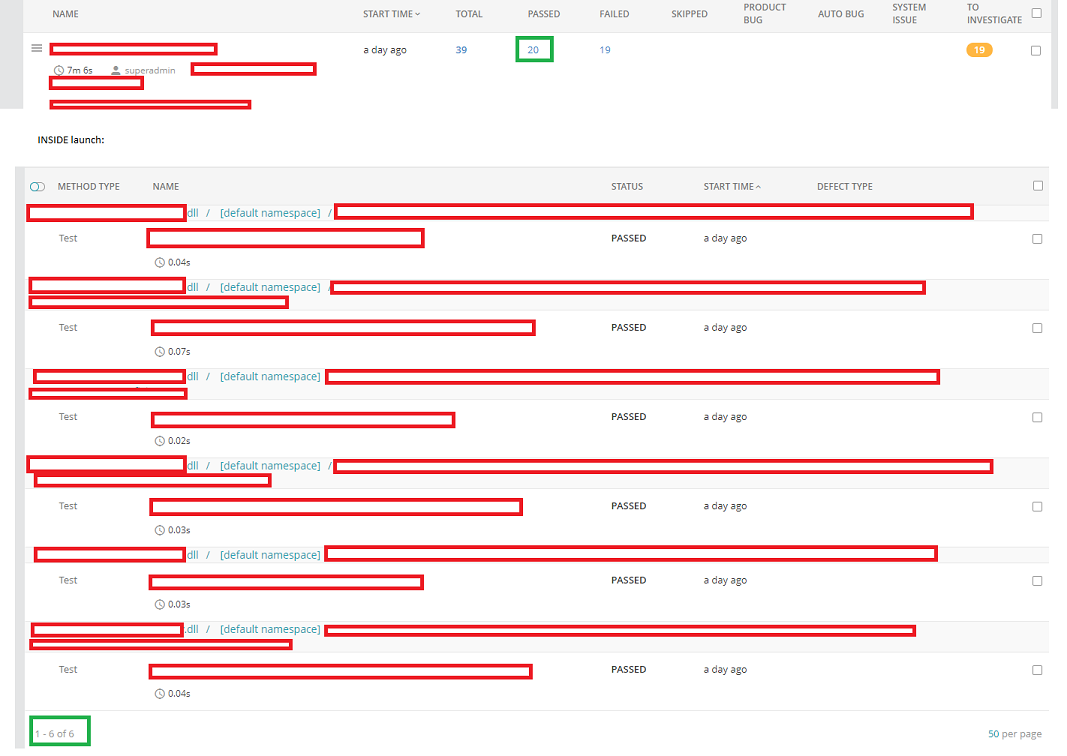Toggle the method type switch
1067x756 pixels.
37,186
